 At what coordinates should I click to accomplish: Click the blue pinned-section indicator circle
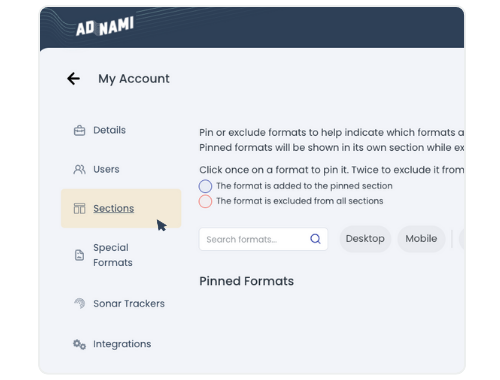[x=205, y=186]
